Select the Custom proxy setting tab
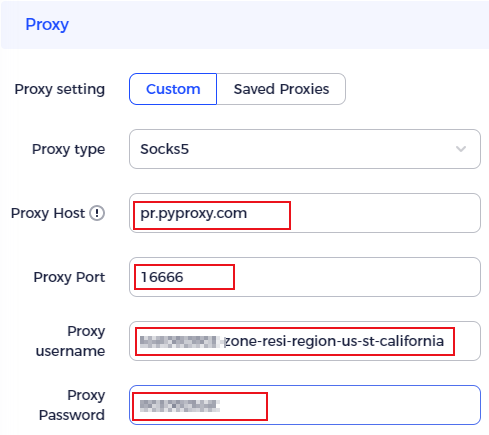The width and height of the screenshot is (489, 435). pyautogui.click(x=173, y=89)
